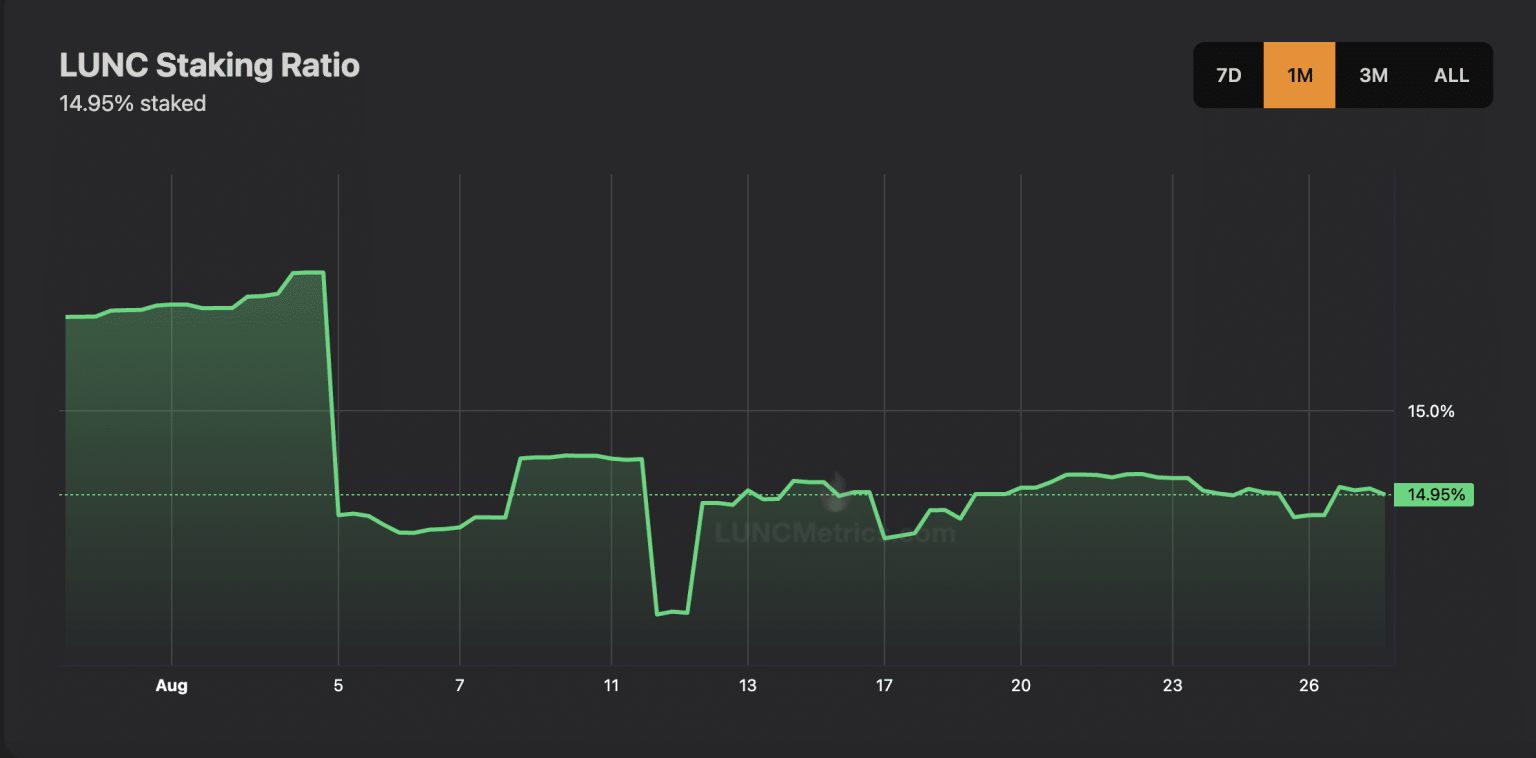Click the 11 date label on x-axis

coord(611,686)
